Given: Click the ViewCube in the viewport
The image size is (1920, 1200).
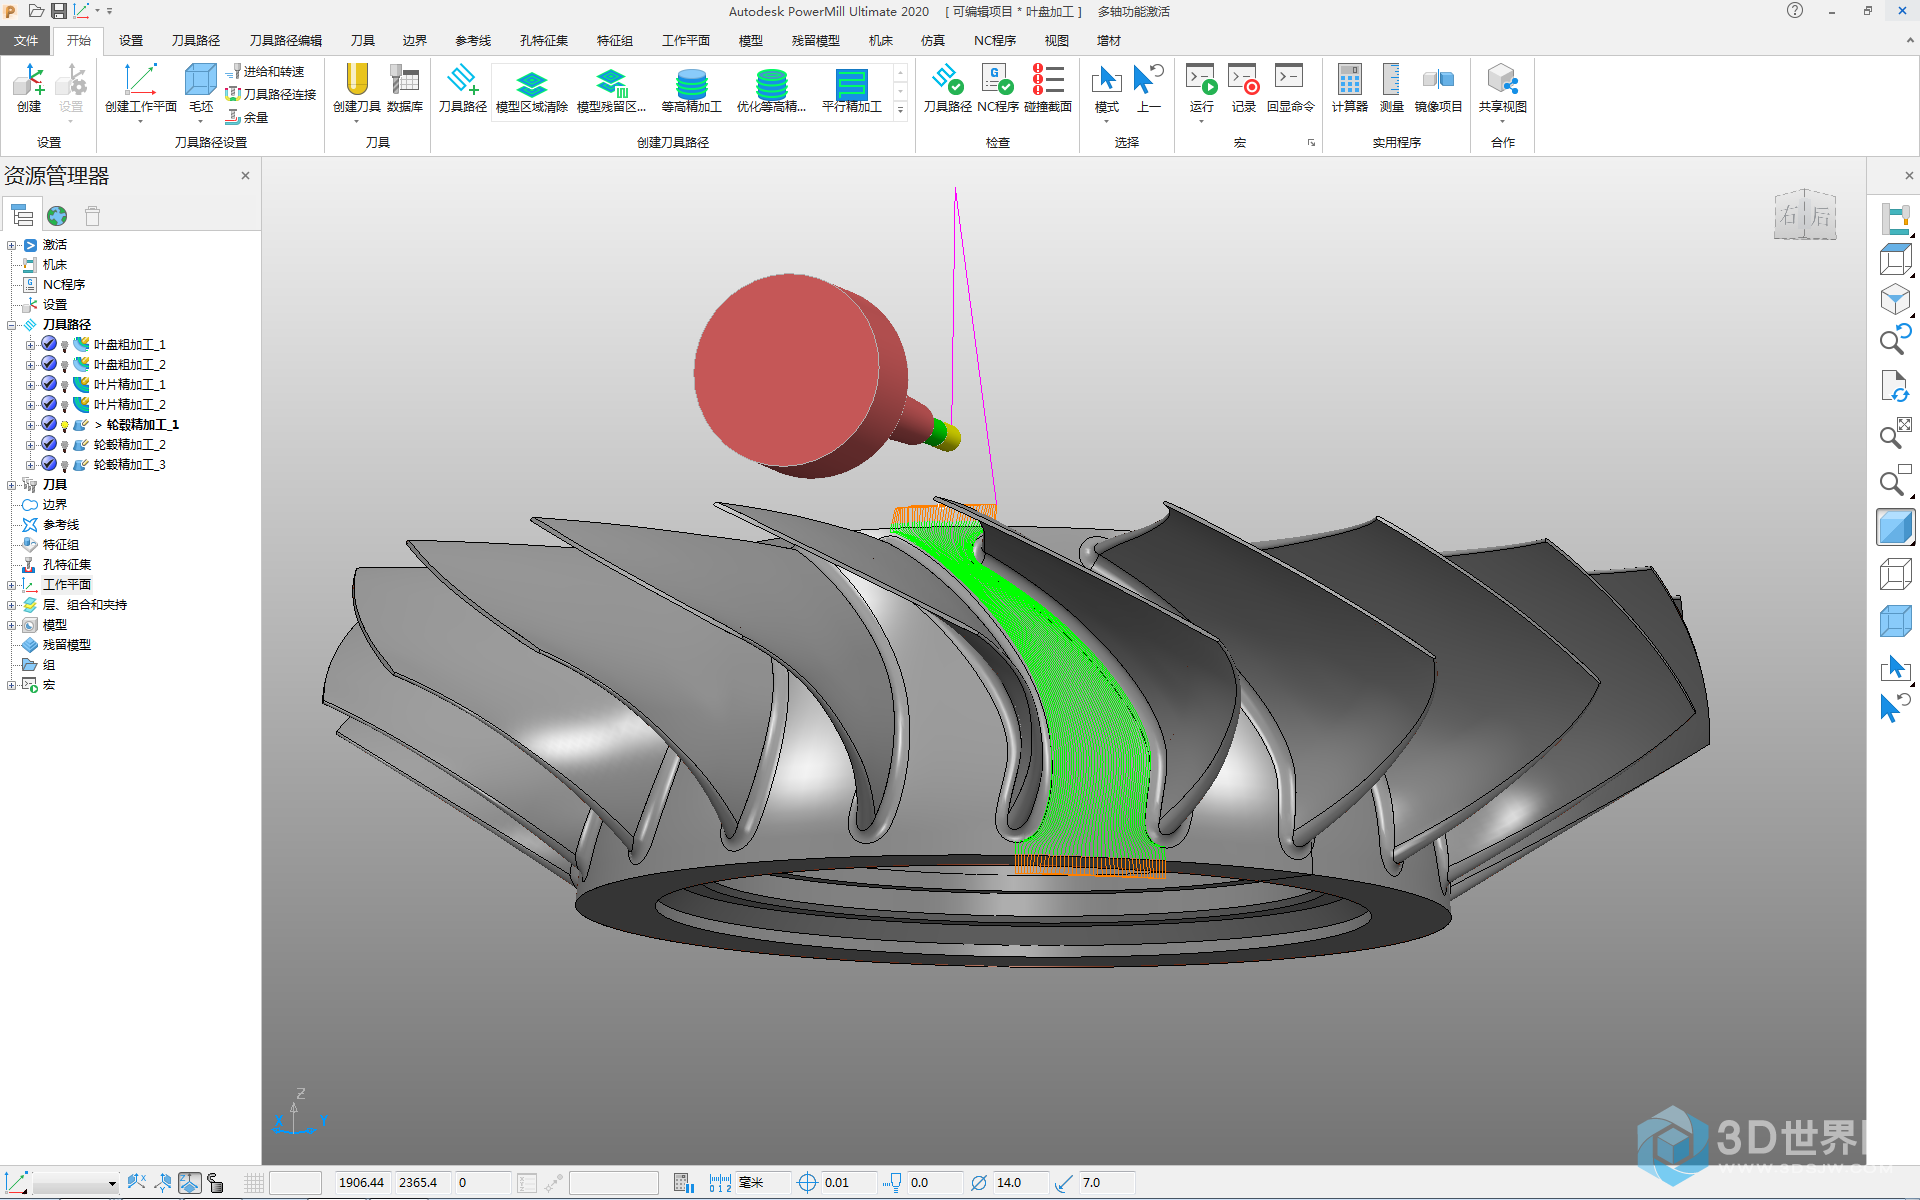Looking at the screenshot, I should pyautogui.click(x=1805, y=214).
